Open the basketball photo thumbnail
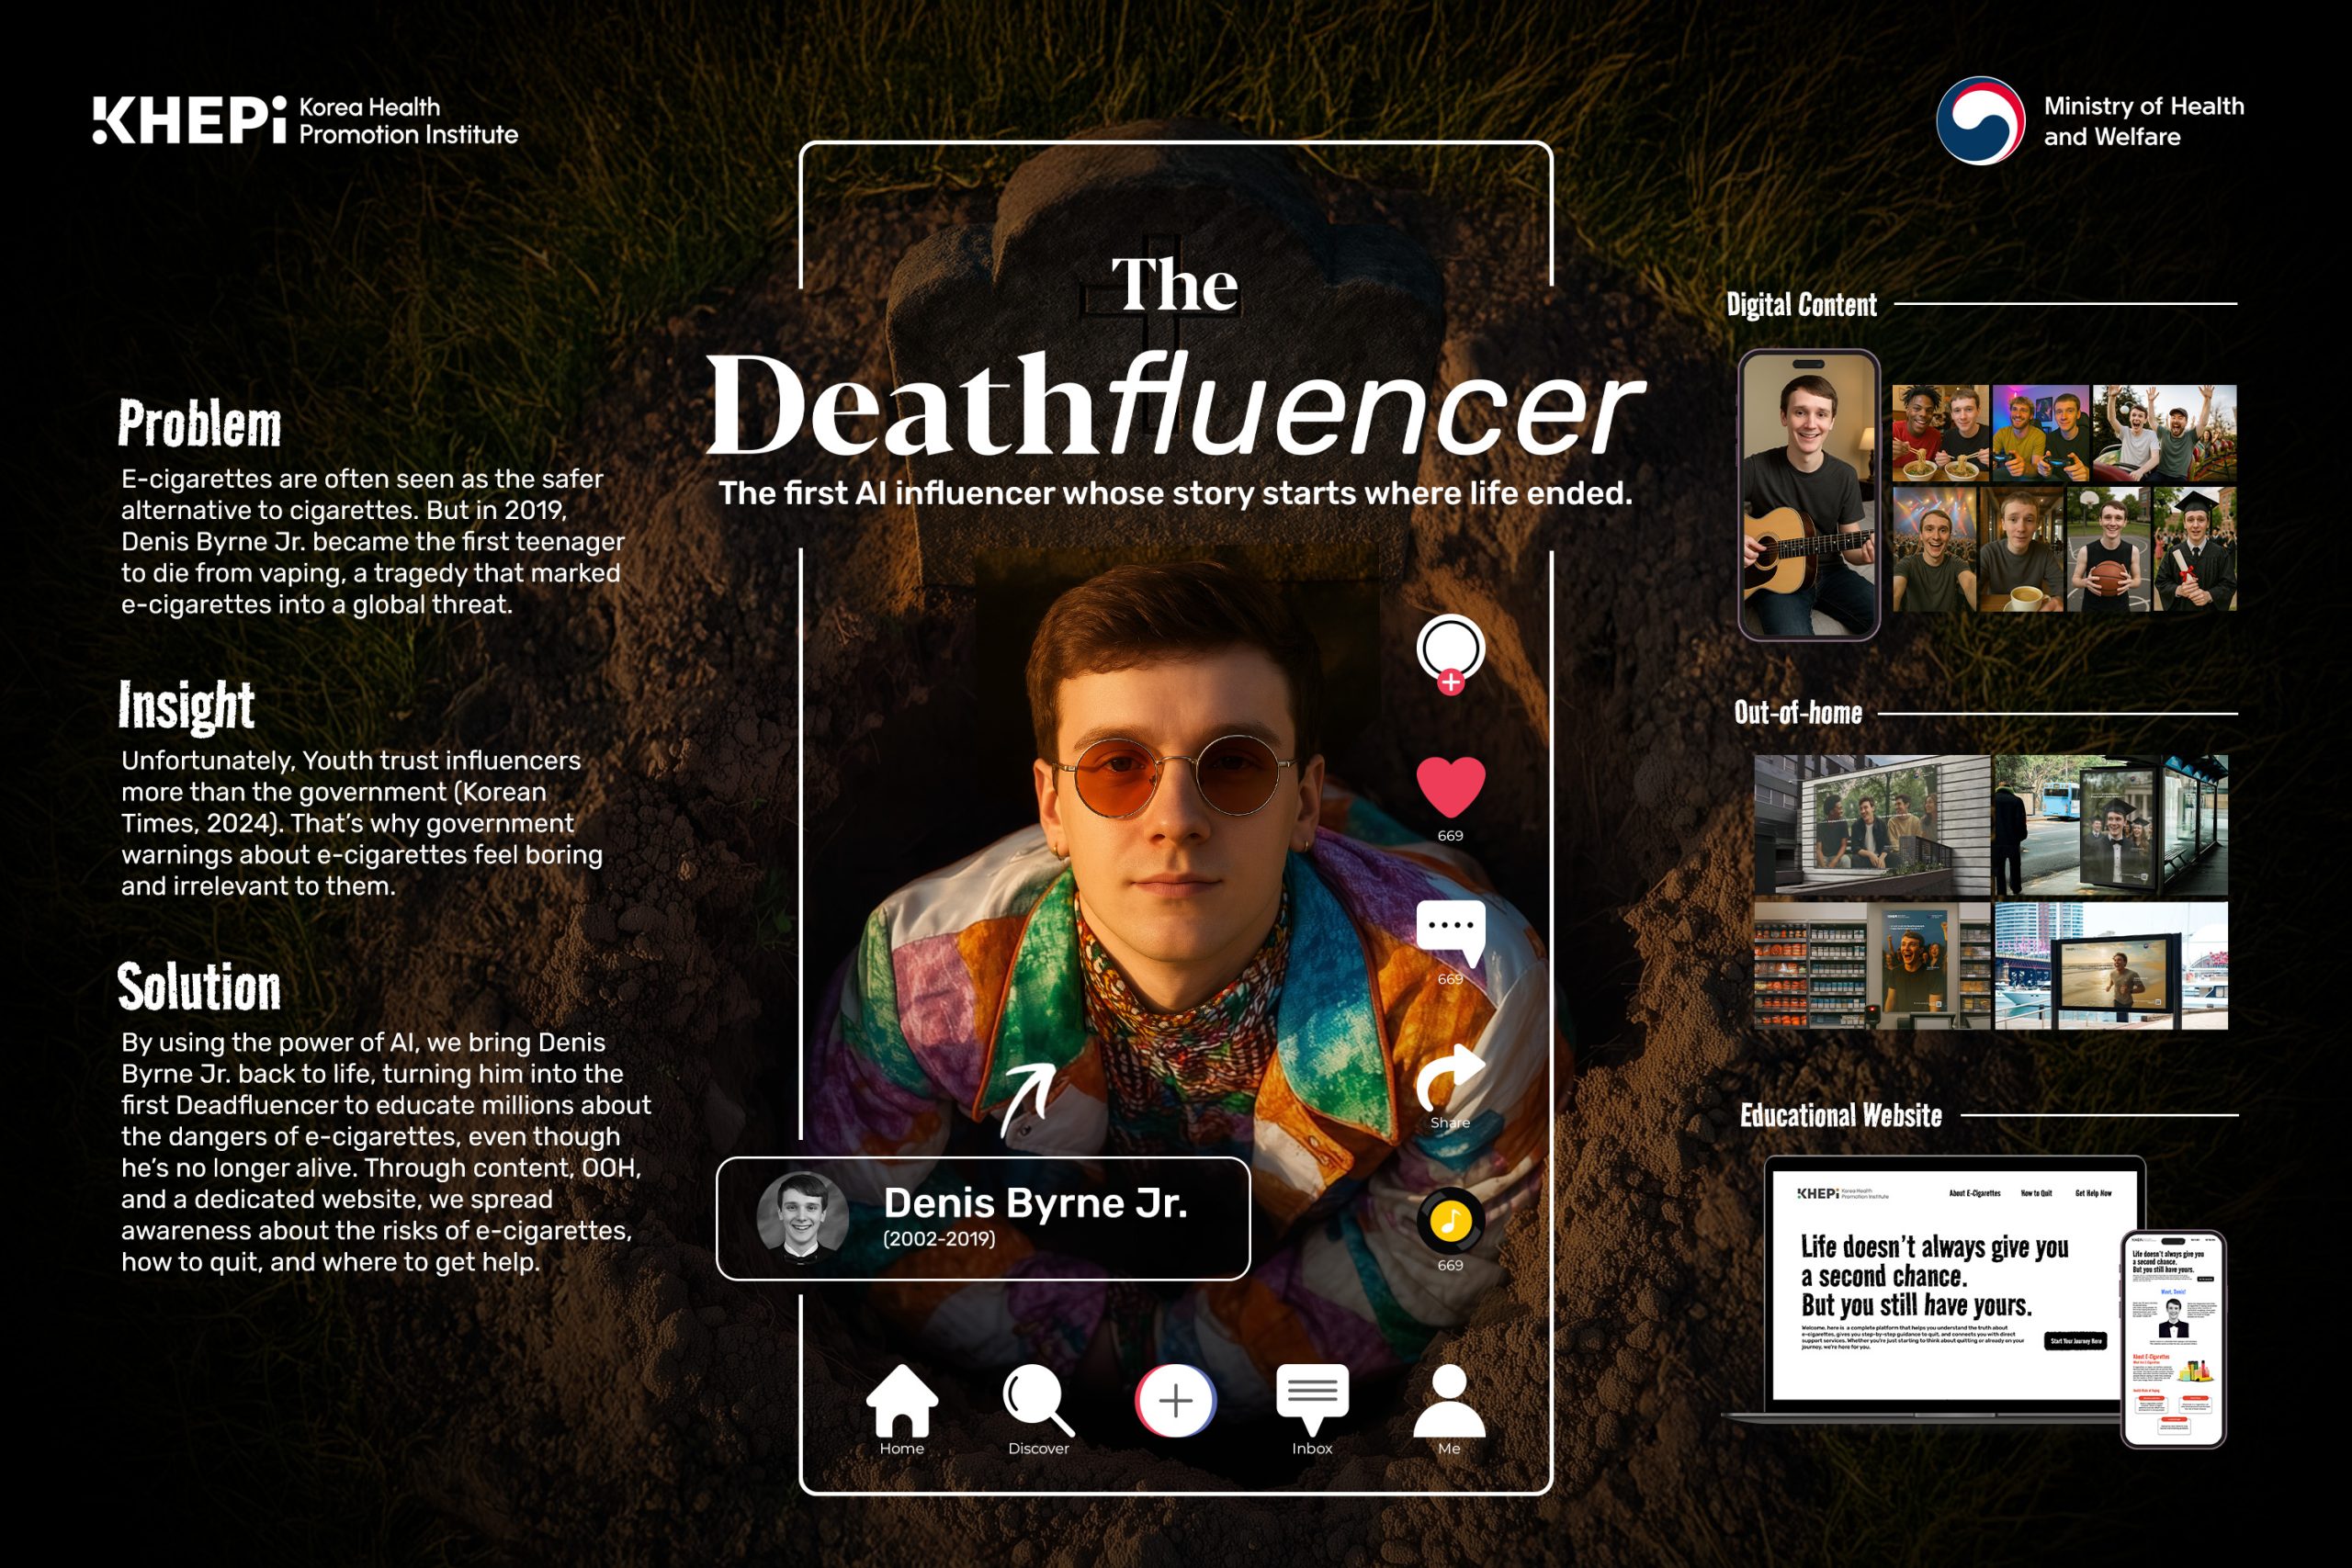Viewport: 2352px width, 1568px height. tap(2108, 549)
